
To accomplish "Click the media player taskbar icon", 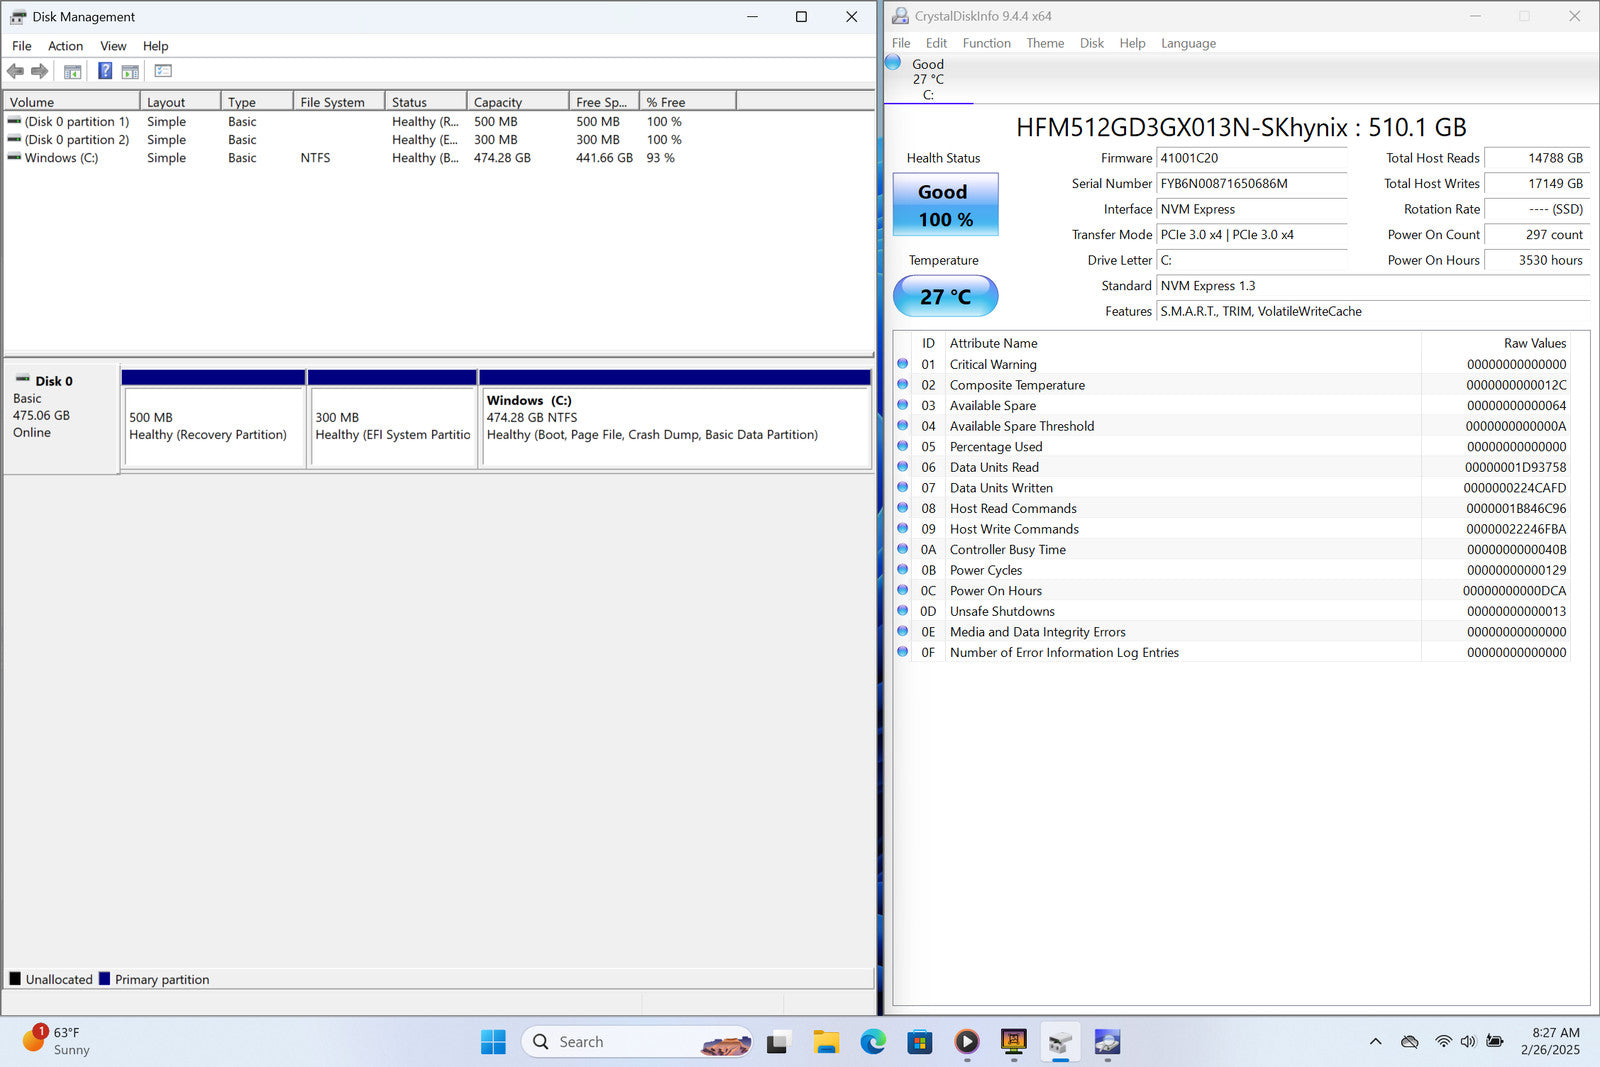I will (966, 1042).
